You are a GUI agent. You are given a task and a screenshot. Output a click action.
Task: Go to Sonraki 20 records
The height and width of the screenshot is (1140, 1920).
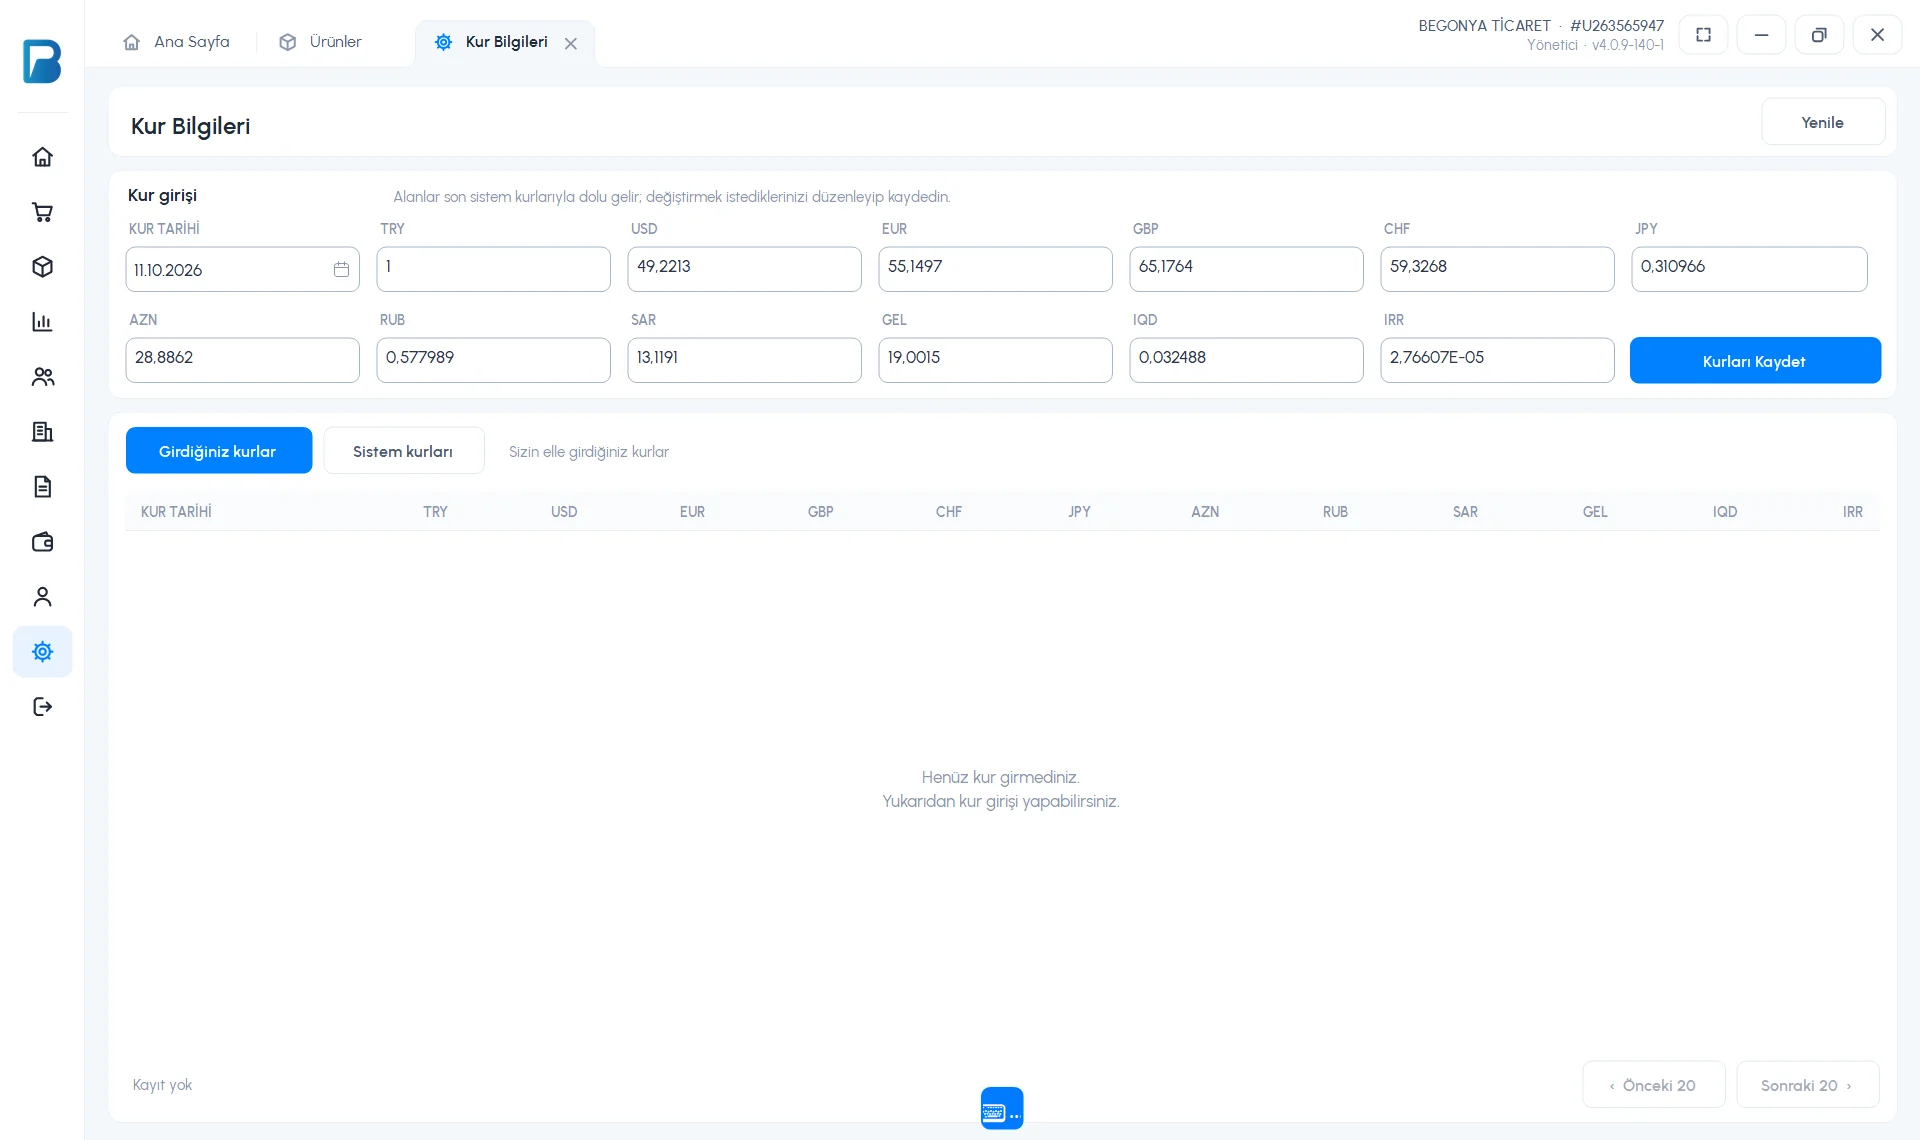tap(1808, 1085)
